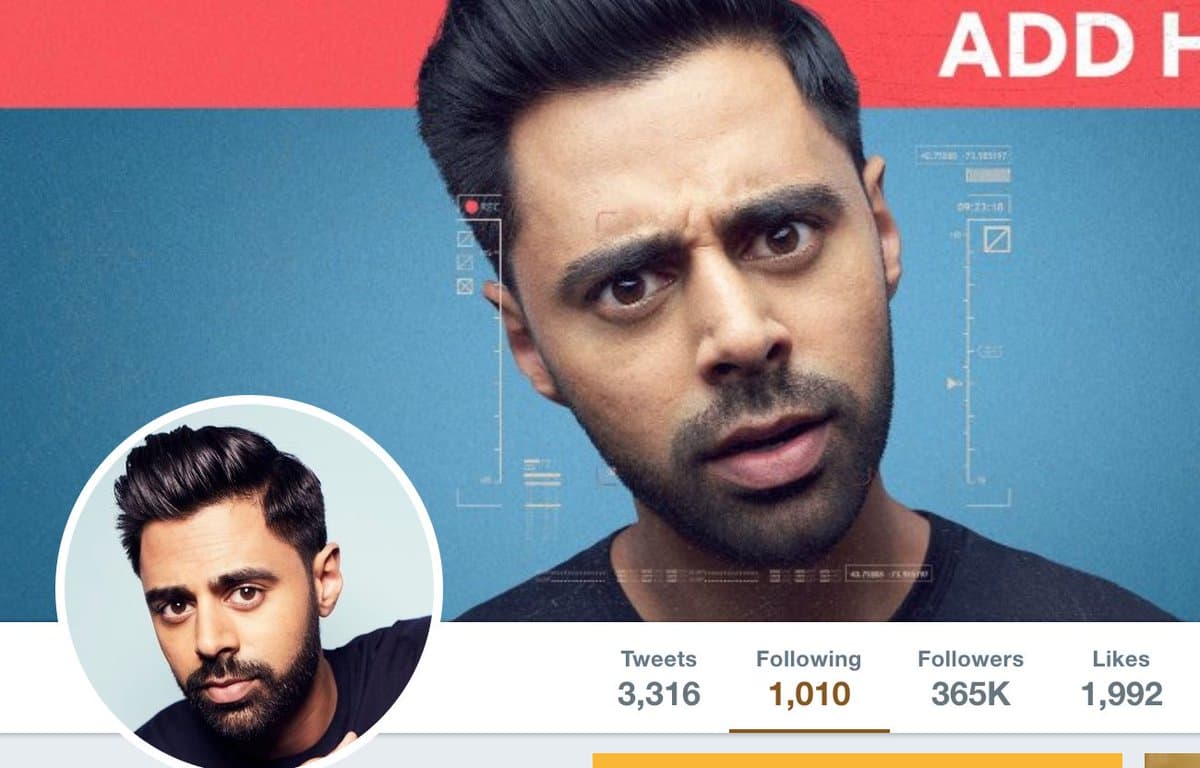Click the yellow bar below the stats
1200x768 pixels.
857,760
